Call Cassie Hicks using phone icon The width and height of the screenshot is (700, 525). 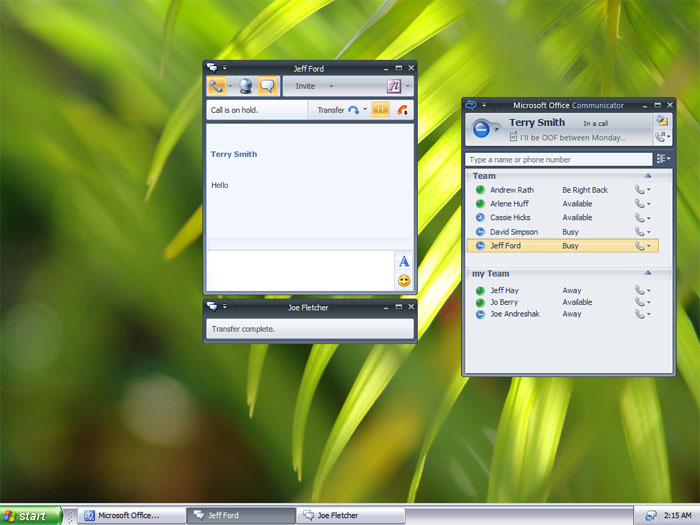(x=639, y=217)
